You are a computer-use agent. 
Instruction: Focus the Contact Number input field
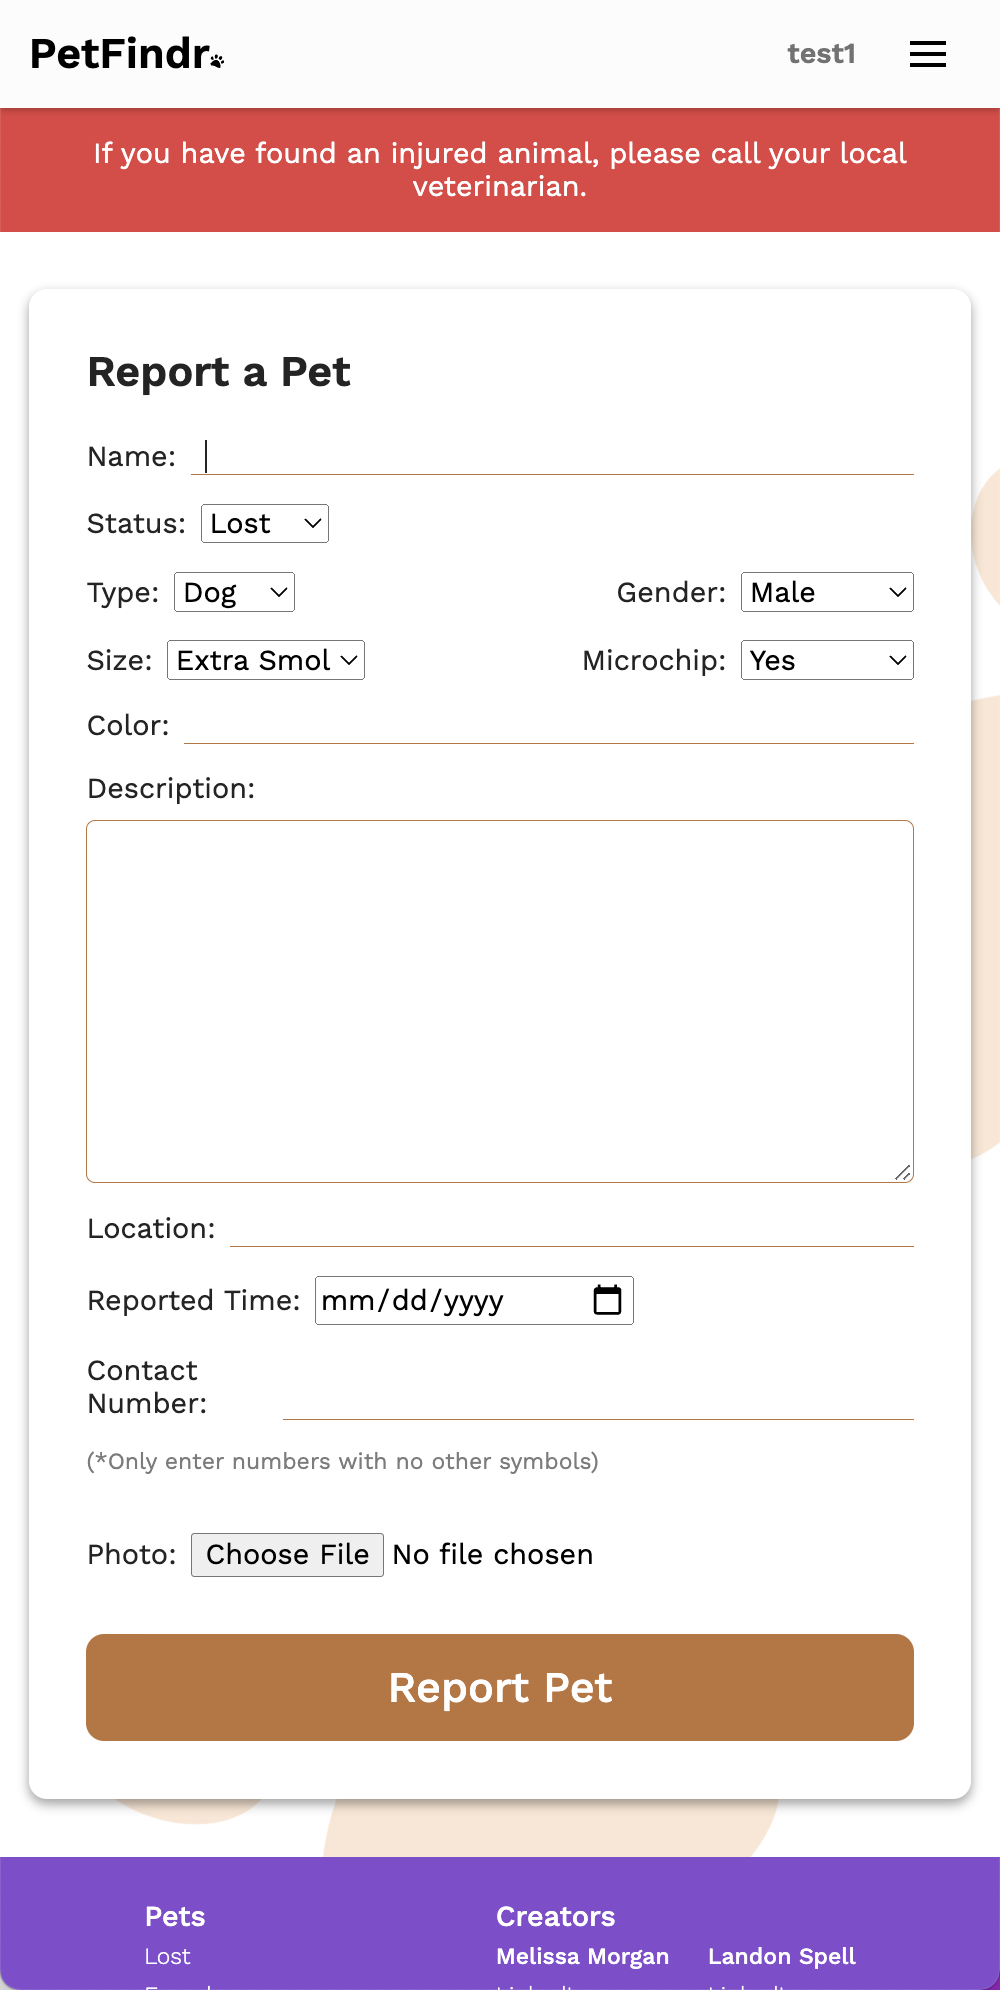coord(598,1401)
